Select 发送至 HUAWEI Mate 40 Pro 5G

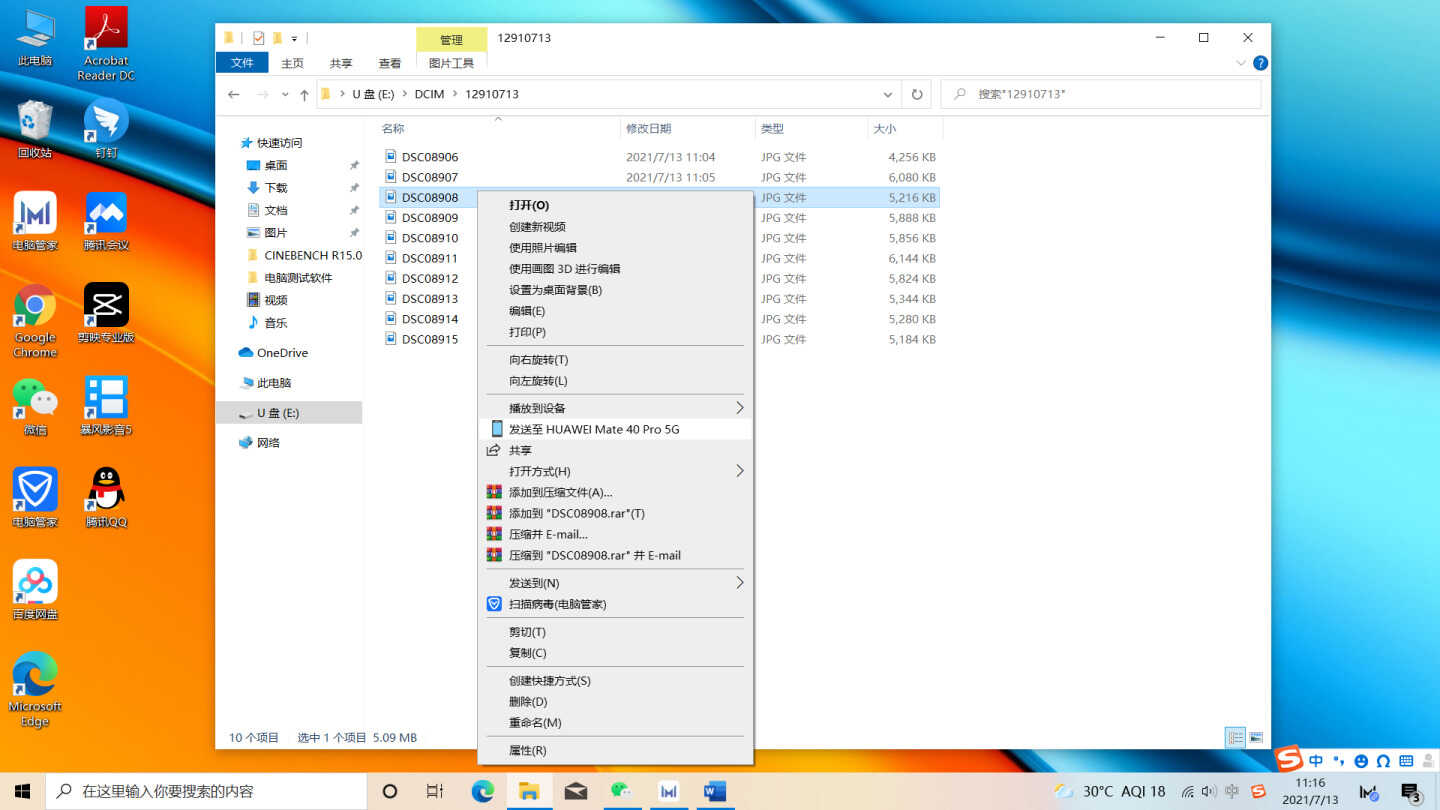coord(615,429)
